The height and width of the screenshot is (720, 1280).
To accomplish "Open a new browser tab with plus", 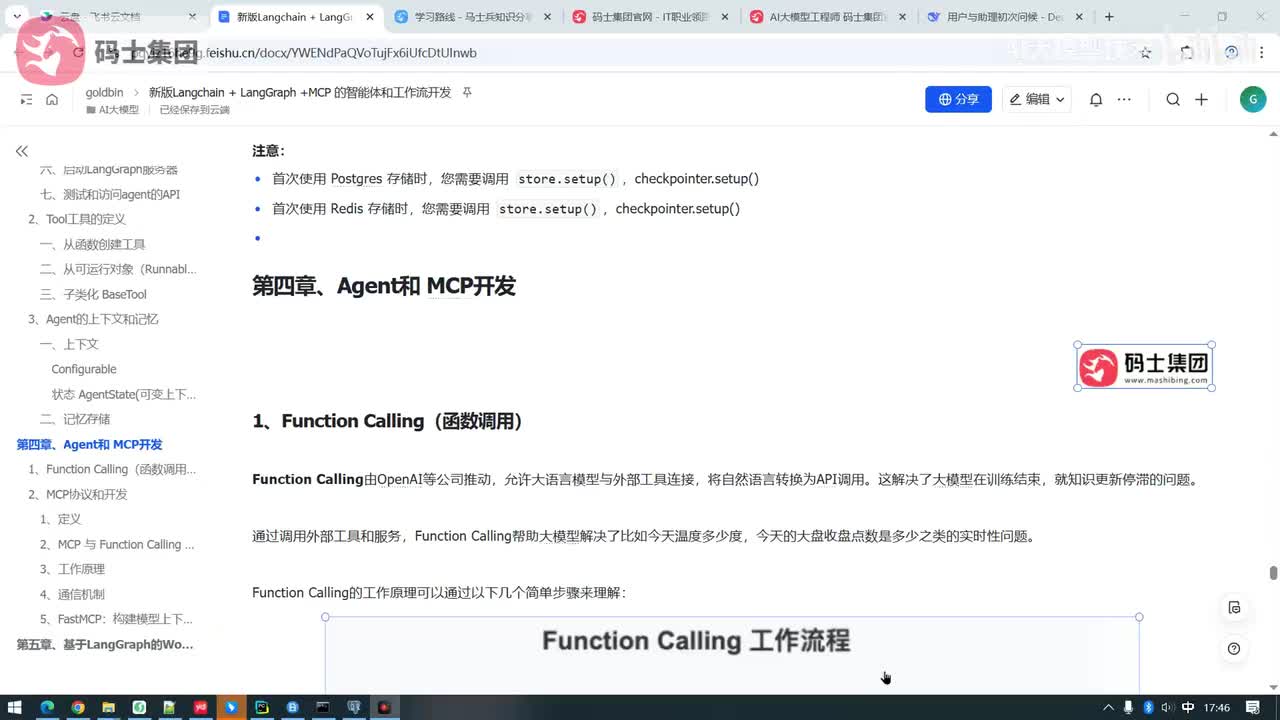I will [x=1109, y=17].
